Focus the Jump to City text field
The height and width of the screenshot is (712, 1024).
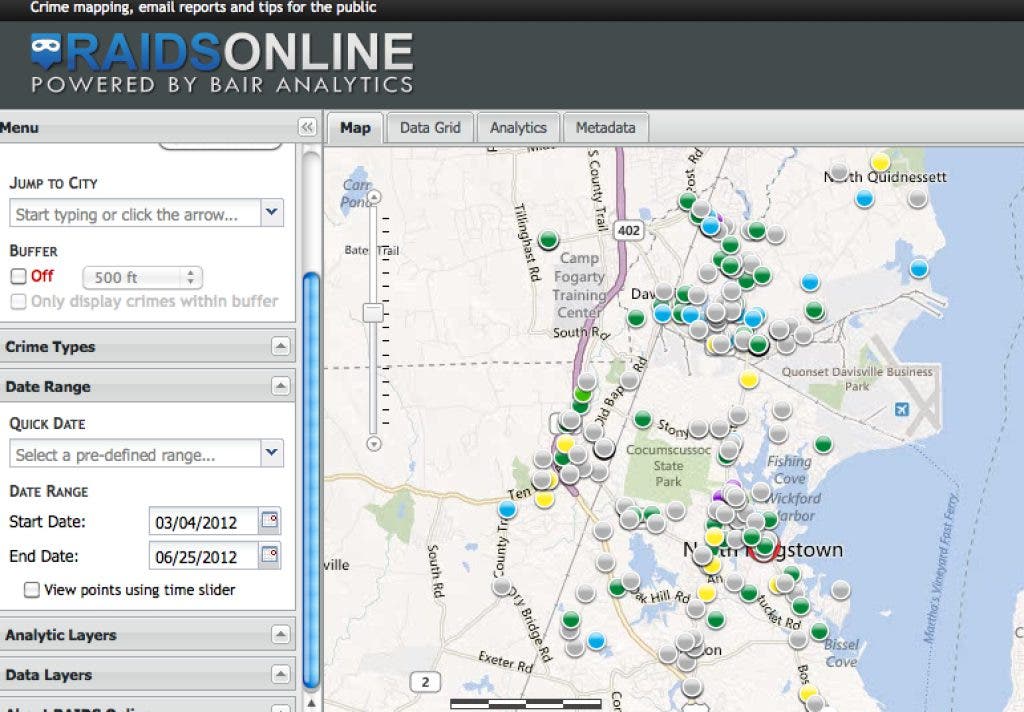[135, 214]
